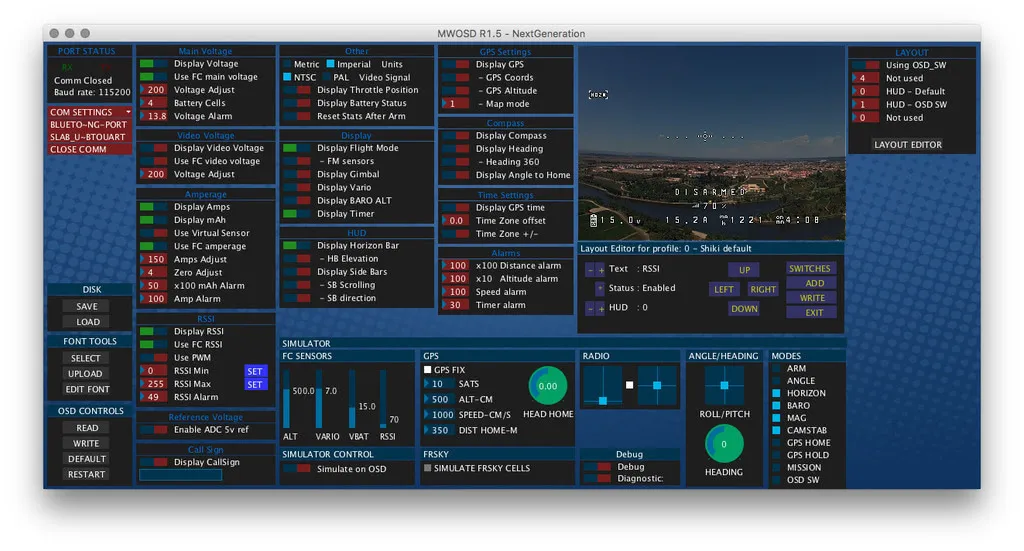Click the HEAD HOME circular knob
The image size is (1024, 551).
tap(548, 386)
